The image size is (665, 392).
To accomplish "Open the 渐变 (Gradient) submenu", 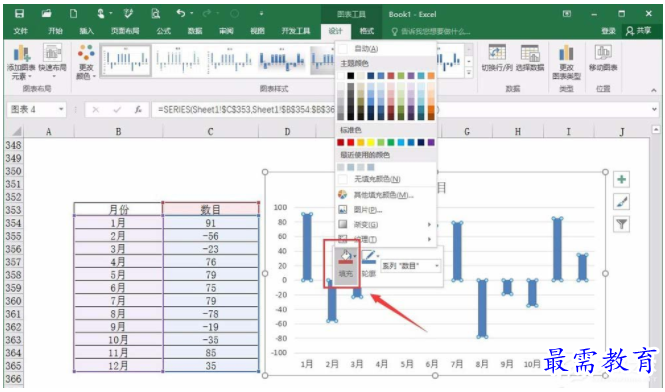I will tap(386, 224).
